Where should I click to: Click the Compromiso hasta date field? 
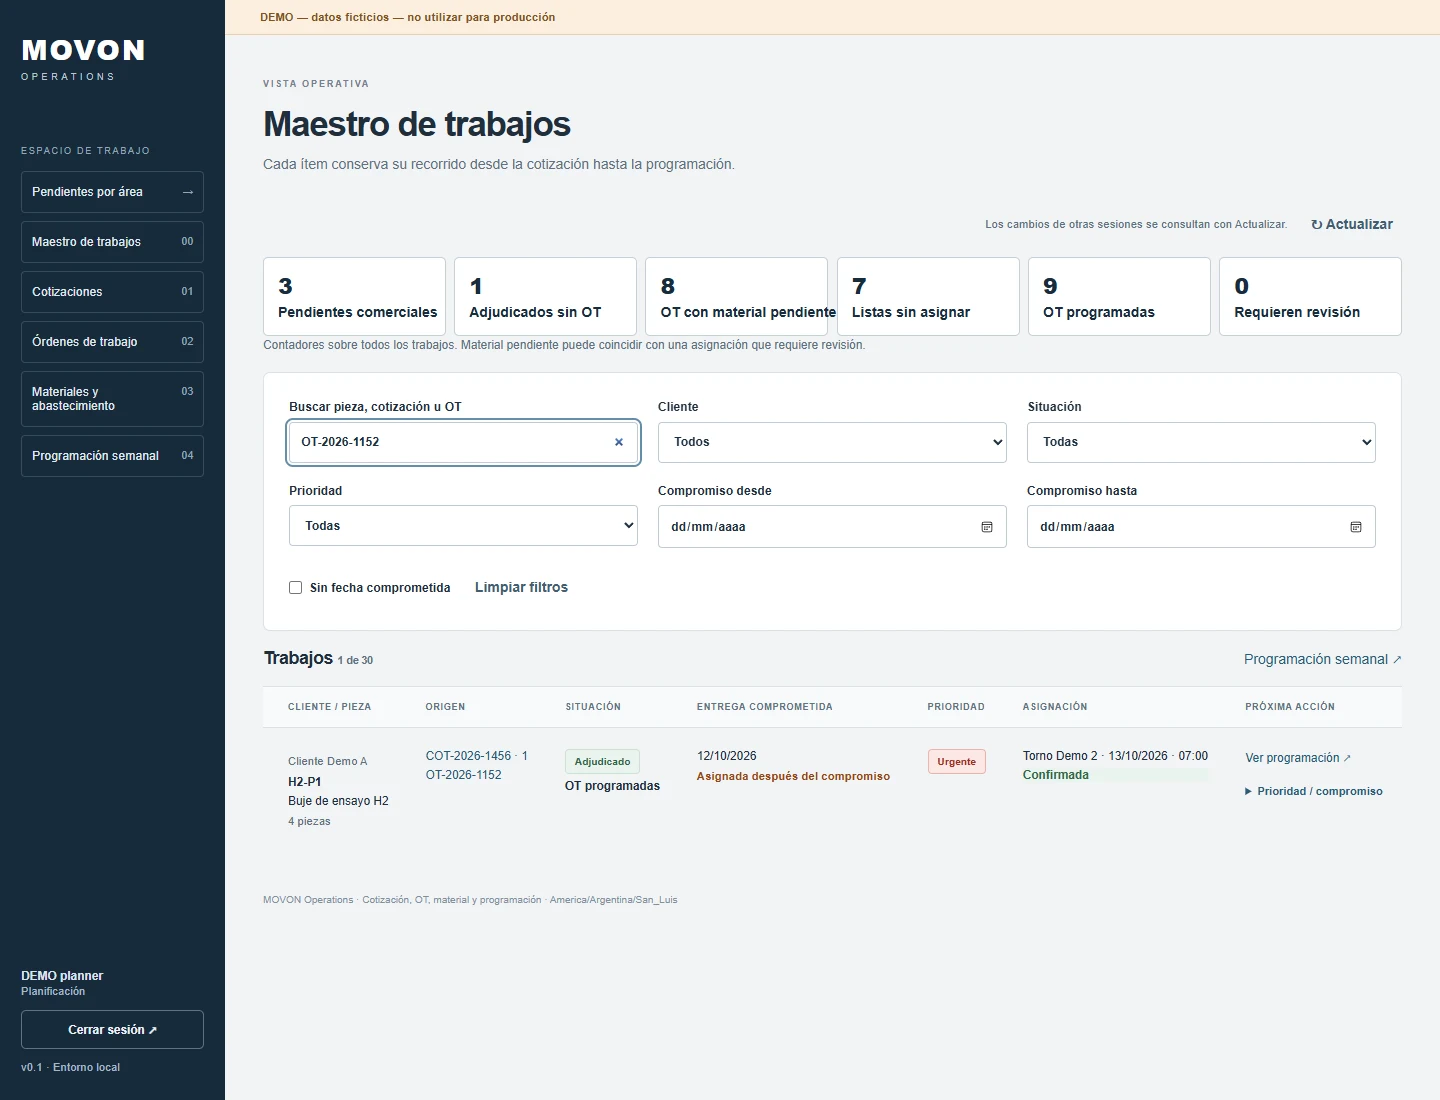tap(1201, 527)
